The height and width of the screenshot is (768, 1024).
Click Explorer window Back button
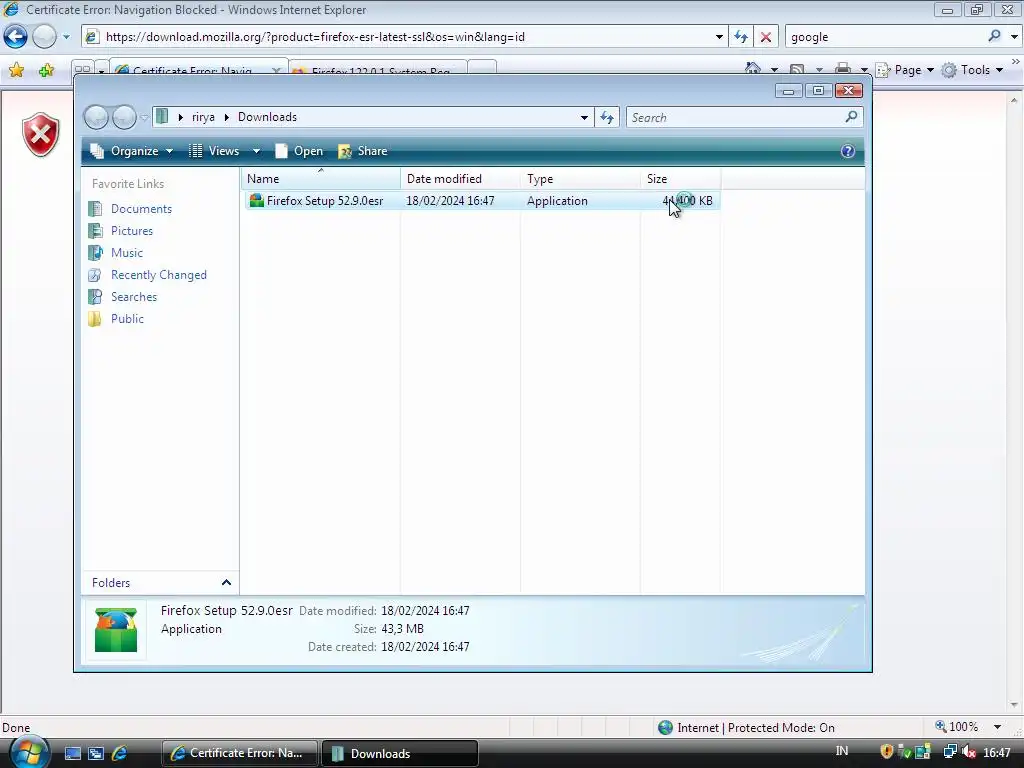pyautogui.click(x=97, y=118)
